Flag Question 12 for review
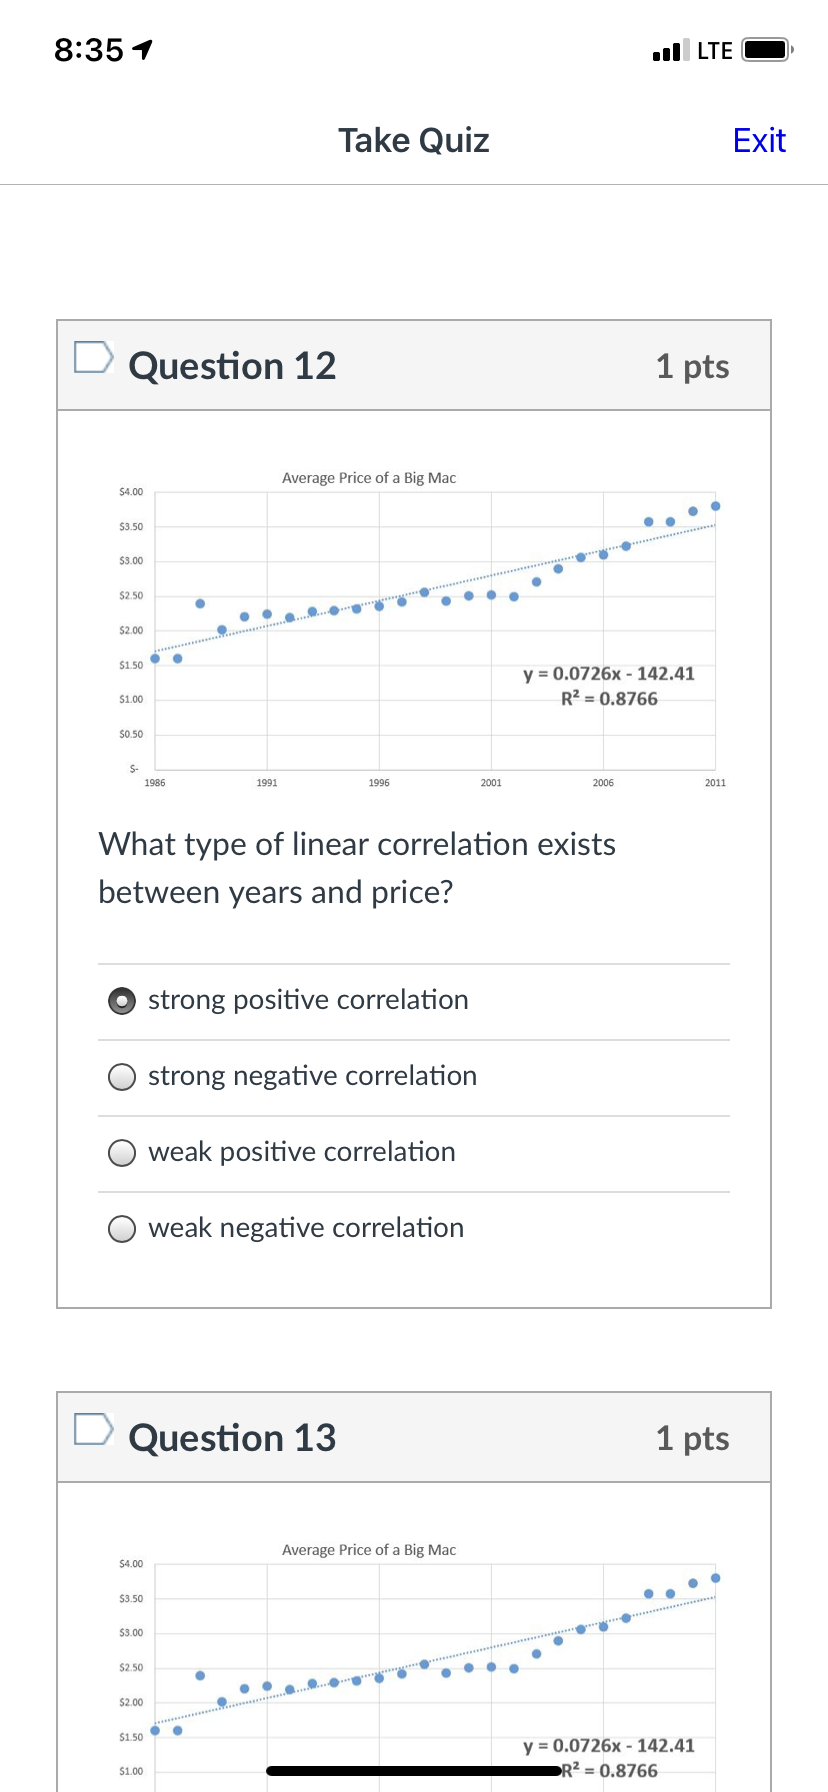 (94, 357)
